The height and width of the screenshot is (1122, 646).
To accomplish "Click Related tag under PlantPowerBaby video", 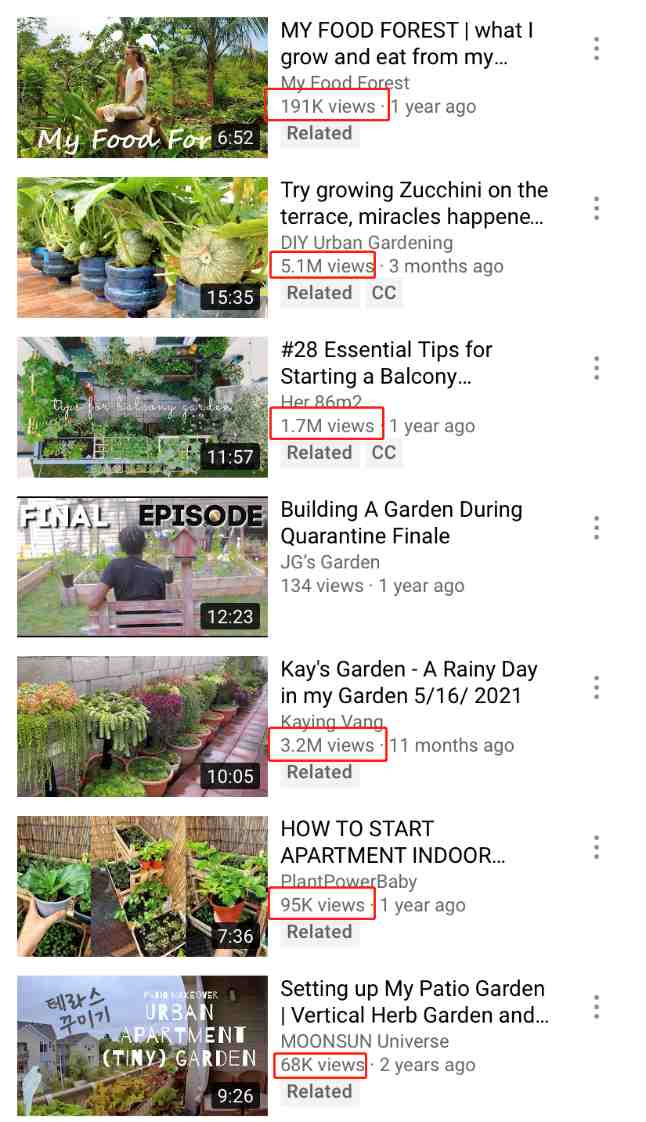I will click(x=320, y=932).
